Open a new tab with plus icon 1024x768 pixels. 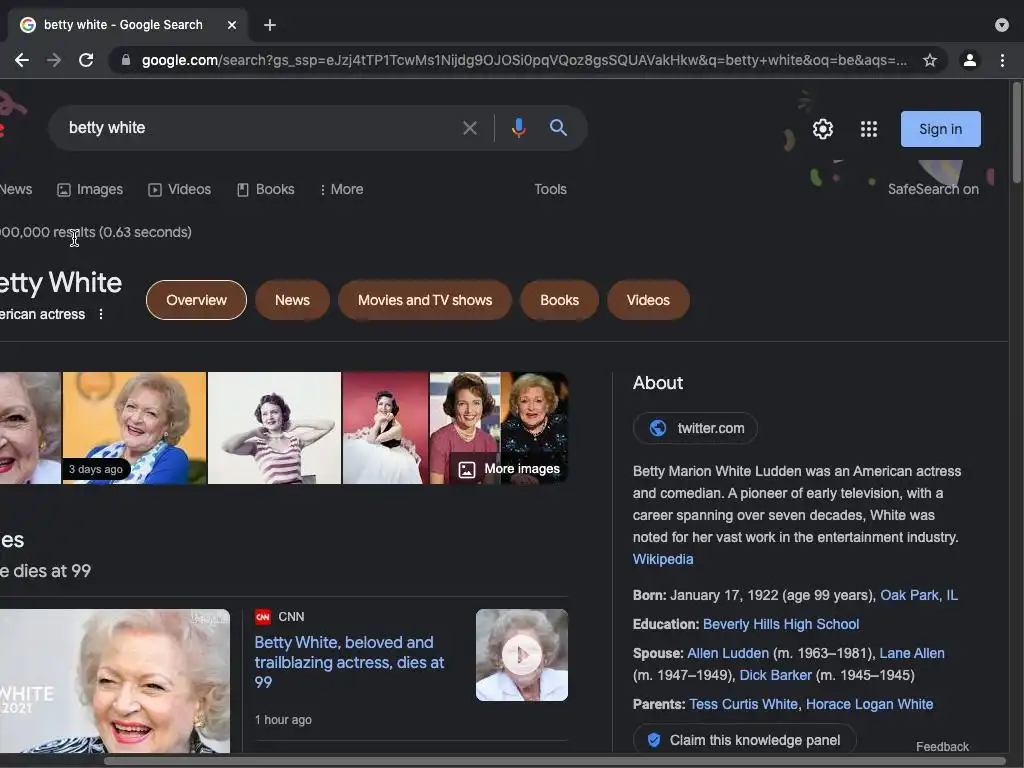(x=270, y=25)
